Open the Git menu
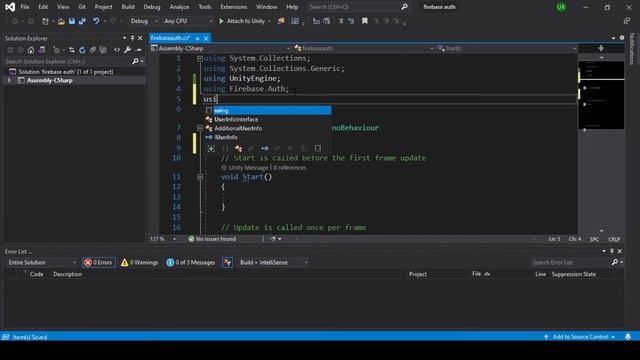This screenshot has width=640, height=360. 82,7
